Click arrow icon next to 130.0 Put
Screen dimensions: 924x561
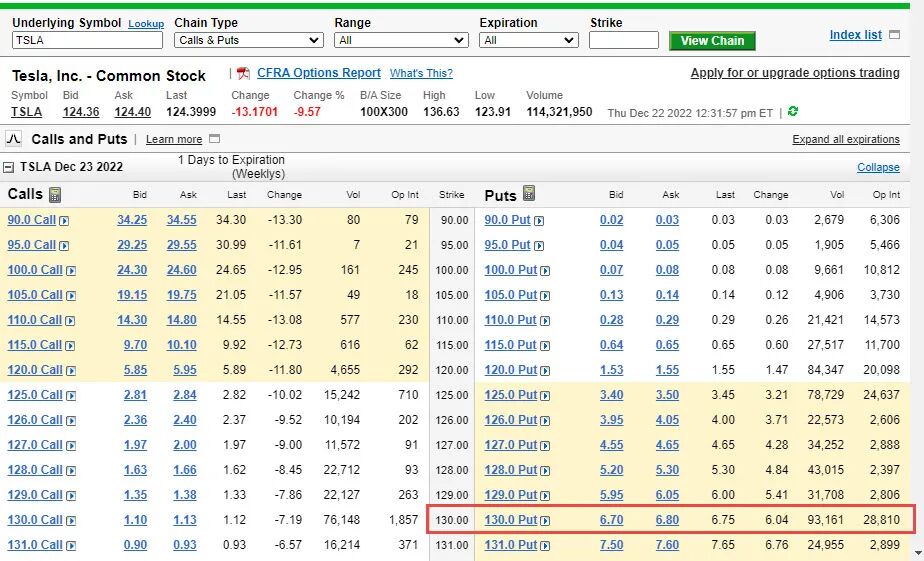(x=545, y=521)
